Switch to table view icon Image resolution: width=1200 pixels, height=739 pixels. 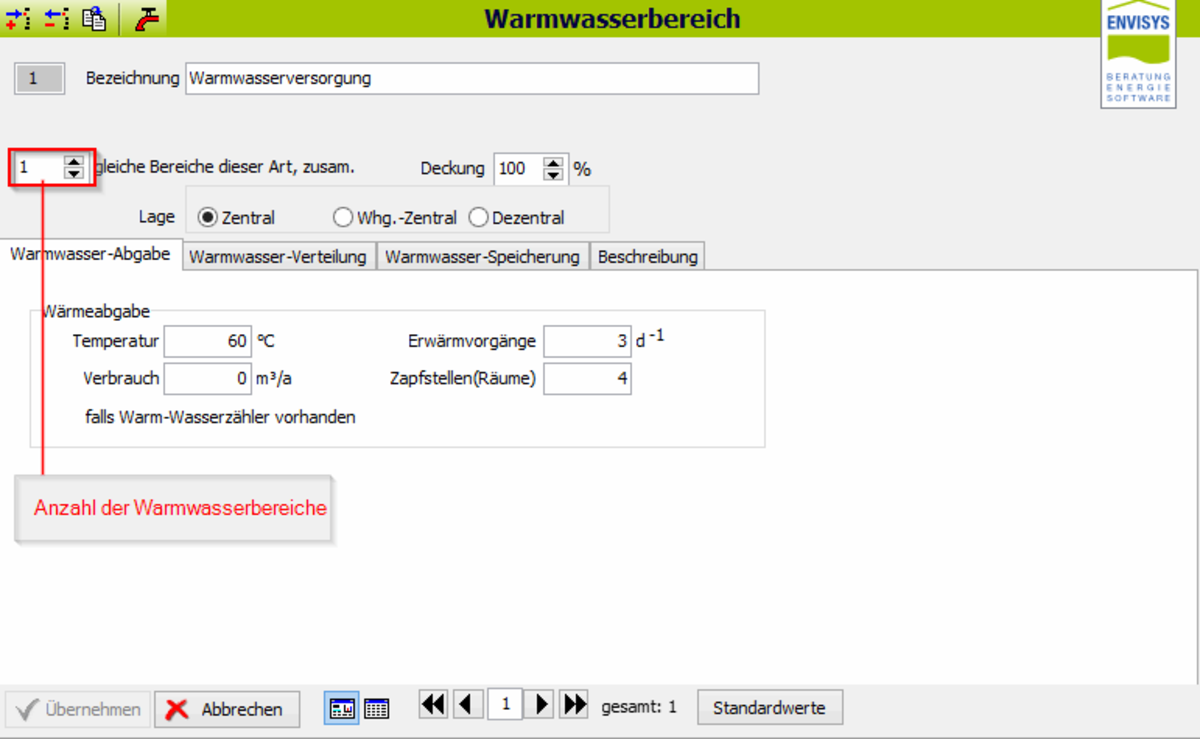click(376, 708)
